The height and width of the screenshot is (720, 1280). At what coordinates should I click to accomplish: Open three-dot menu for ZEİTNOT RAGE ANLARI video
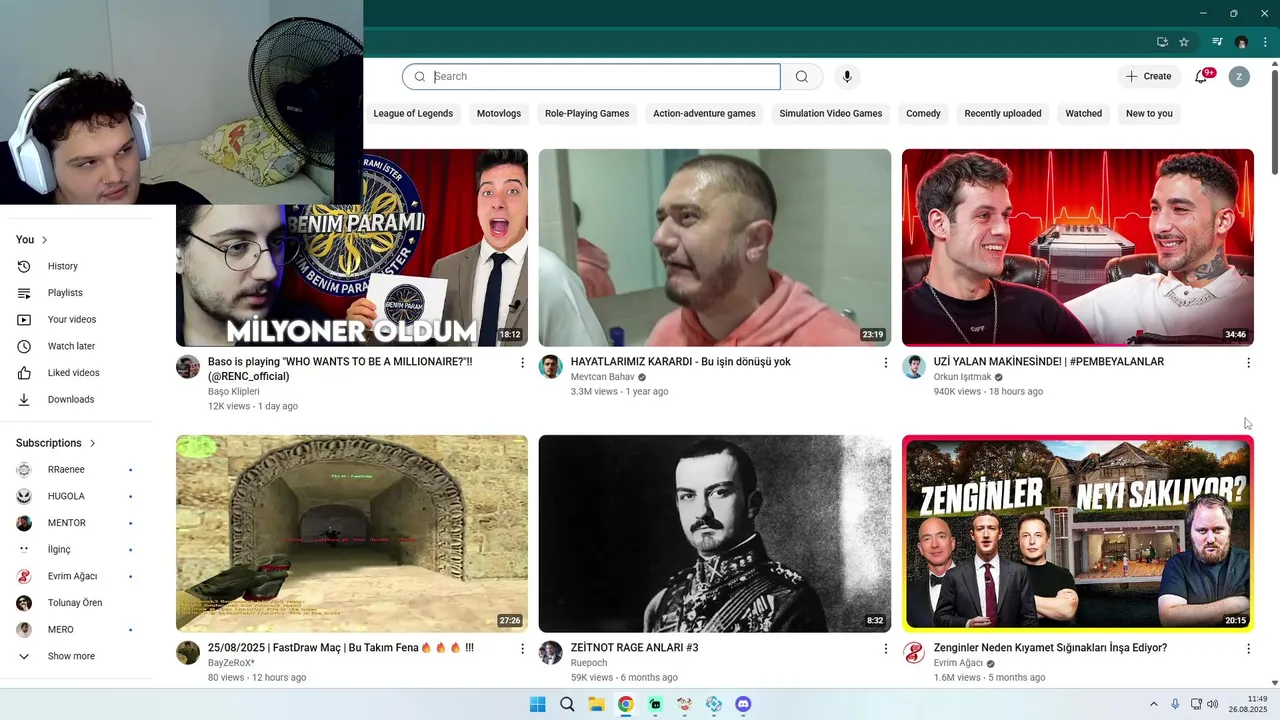coord(885,649)
